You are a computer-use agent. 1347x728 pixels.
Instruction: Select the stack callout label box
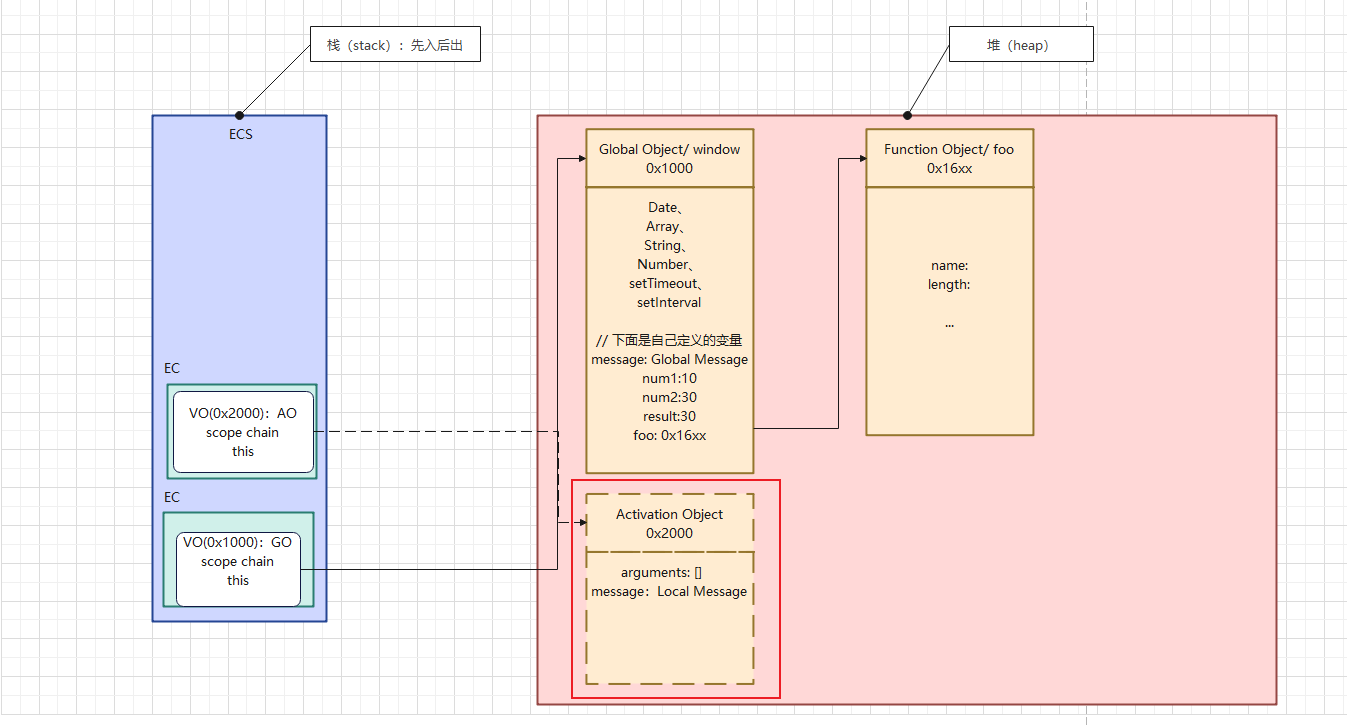[395, 46]
